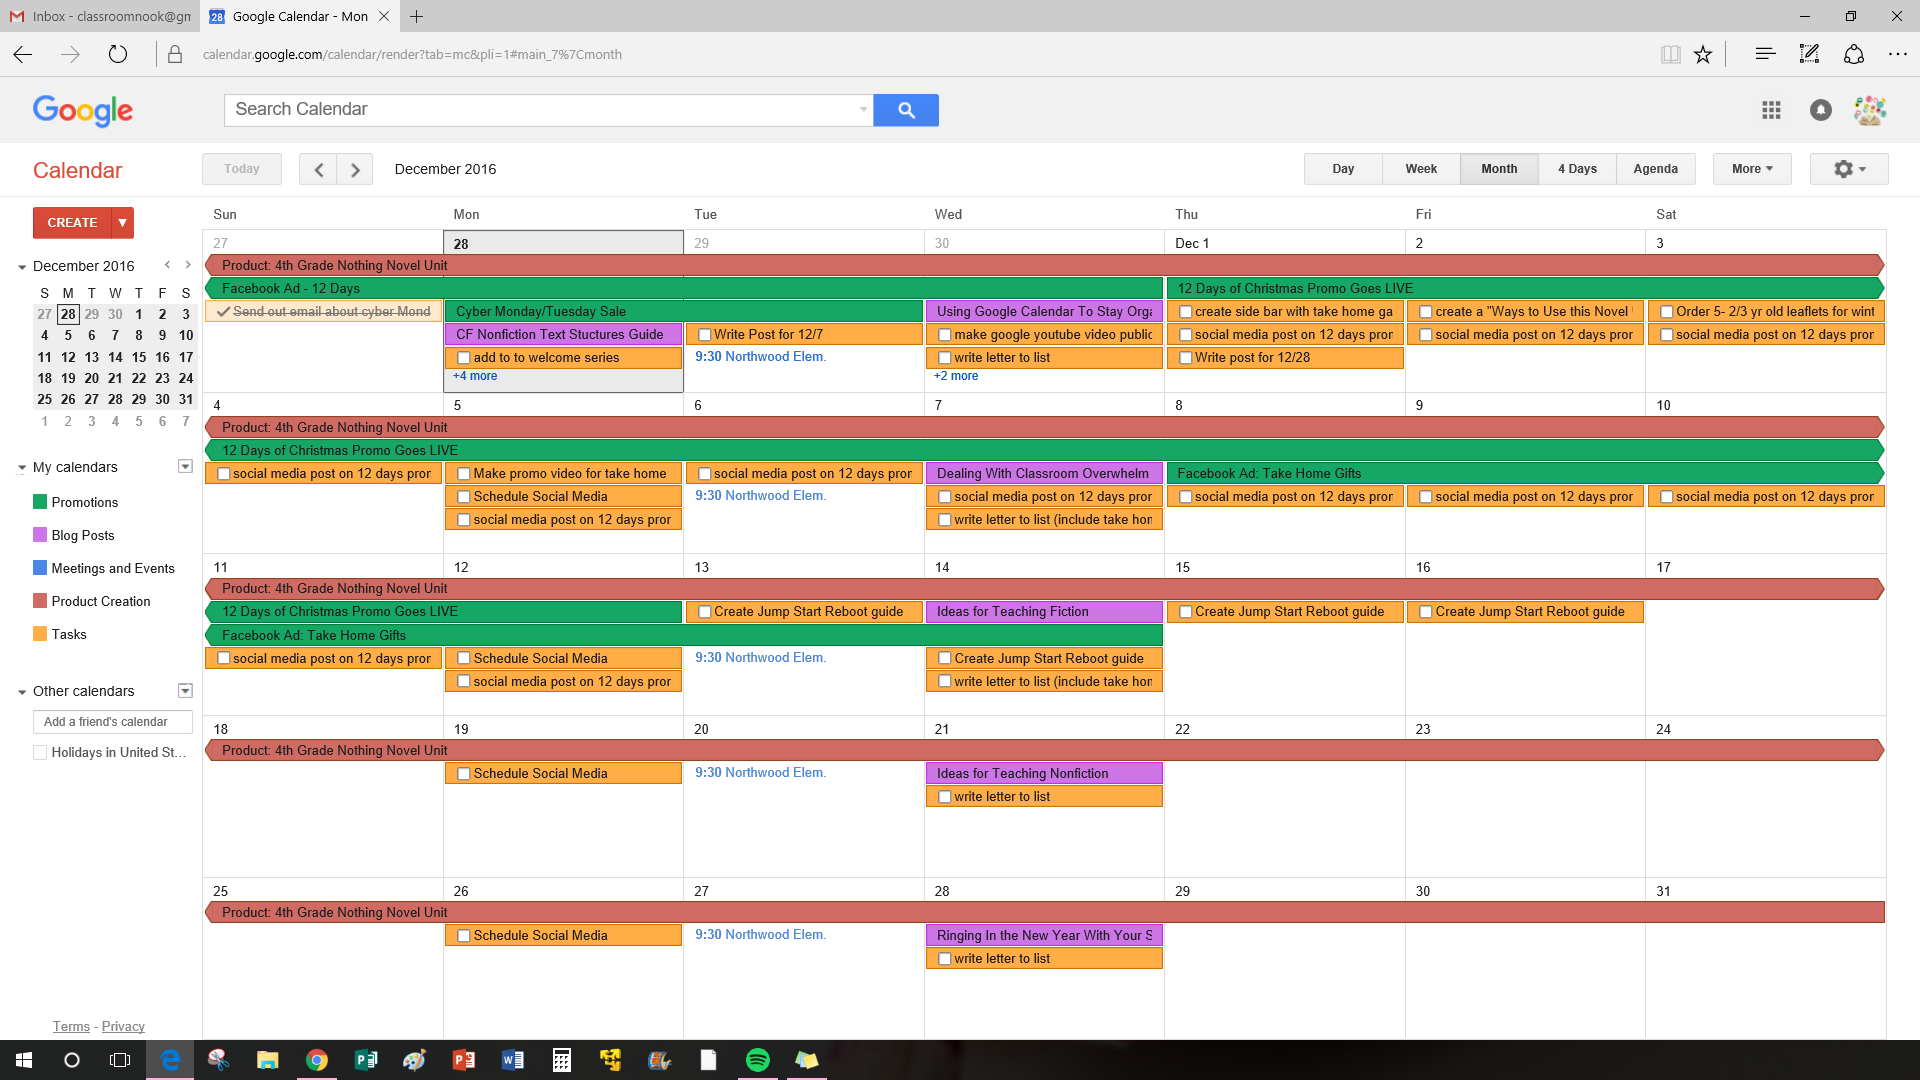This screenshot has height=1080, width=1920.
Task: Switch to Week view
Action: pyautogui.click(x=1420, y=168)
